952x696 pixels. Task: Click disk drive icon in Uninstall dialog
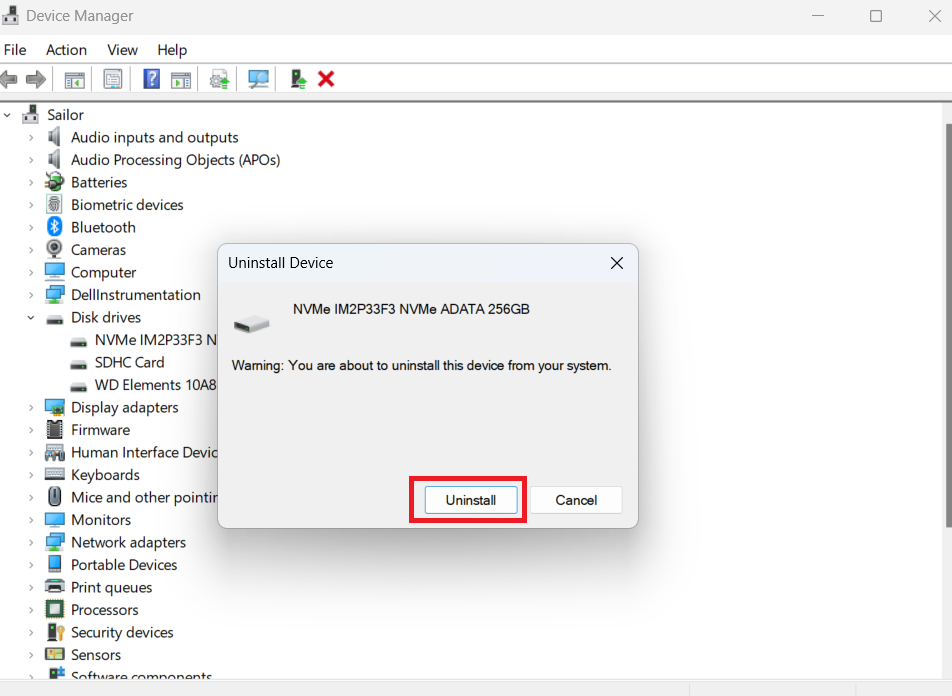252,323
